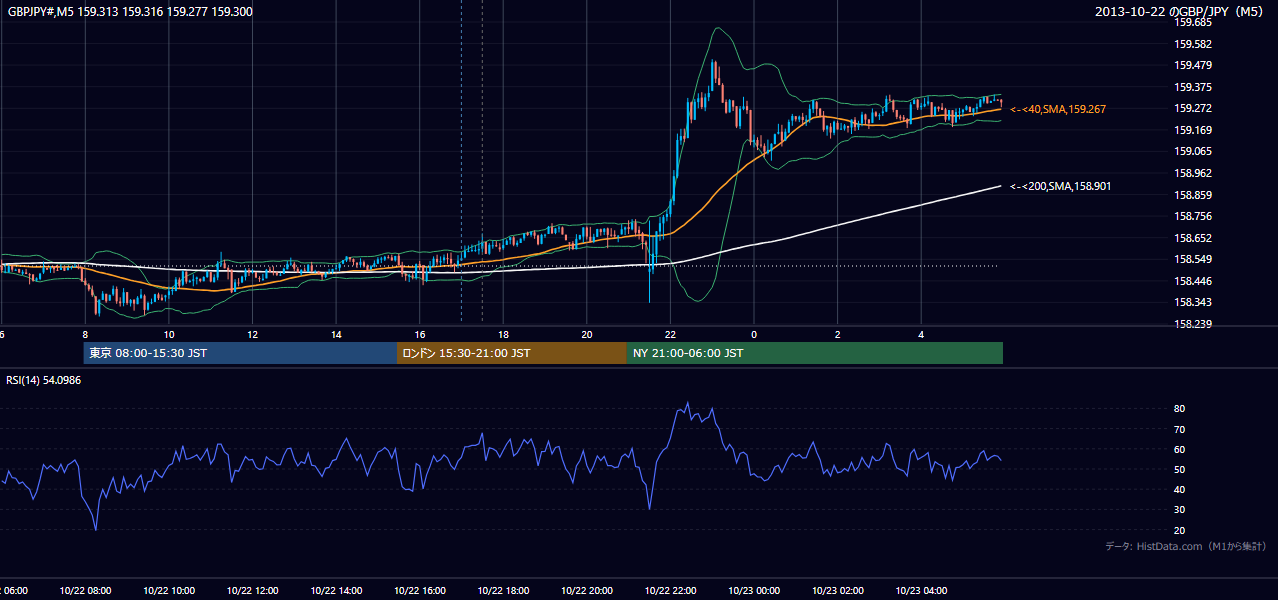Click the 158.549 price axis value

click(x=1193, y=259)
